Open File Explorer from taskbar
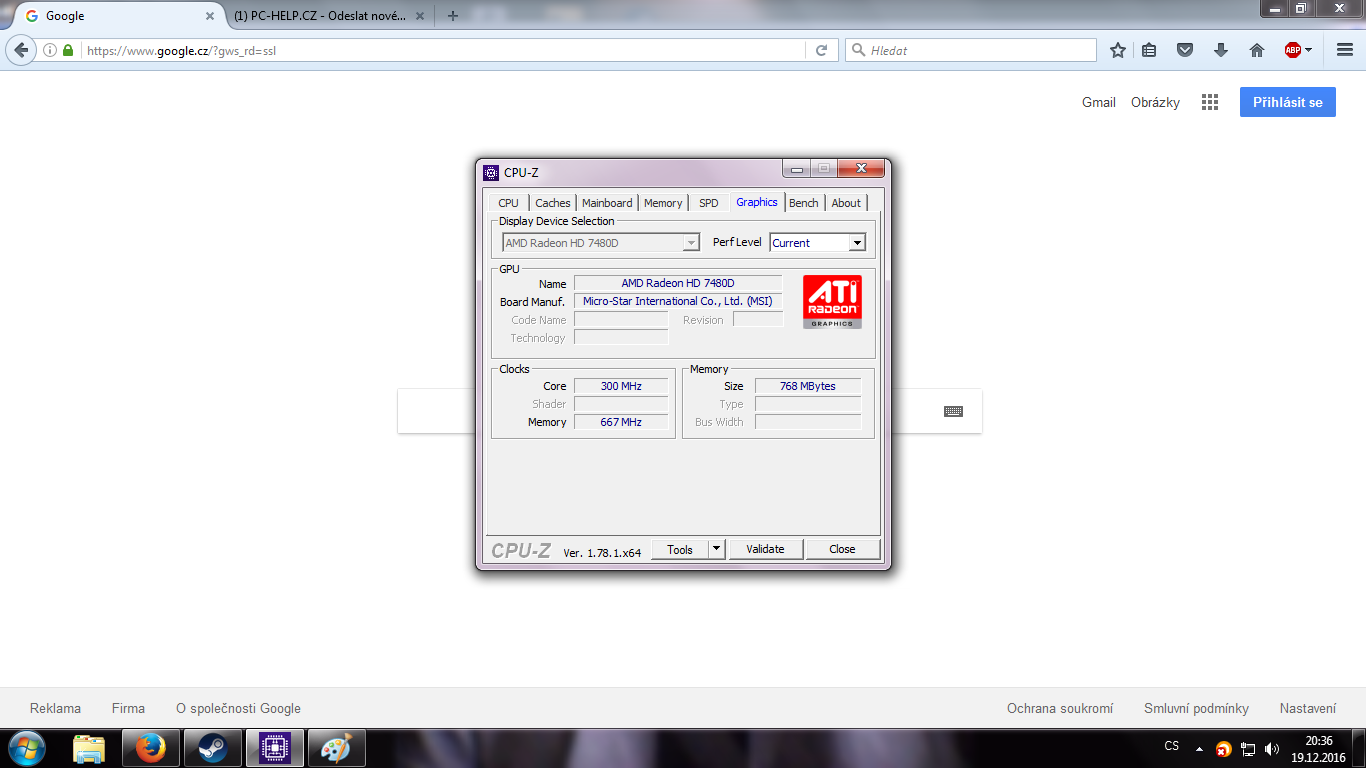 coord(89,748)
